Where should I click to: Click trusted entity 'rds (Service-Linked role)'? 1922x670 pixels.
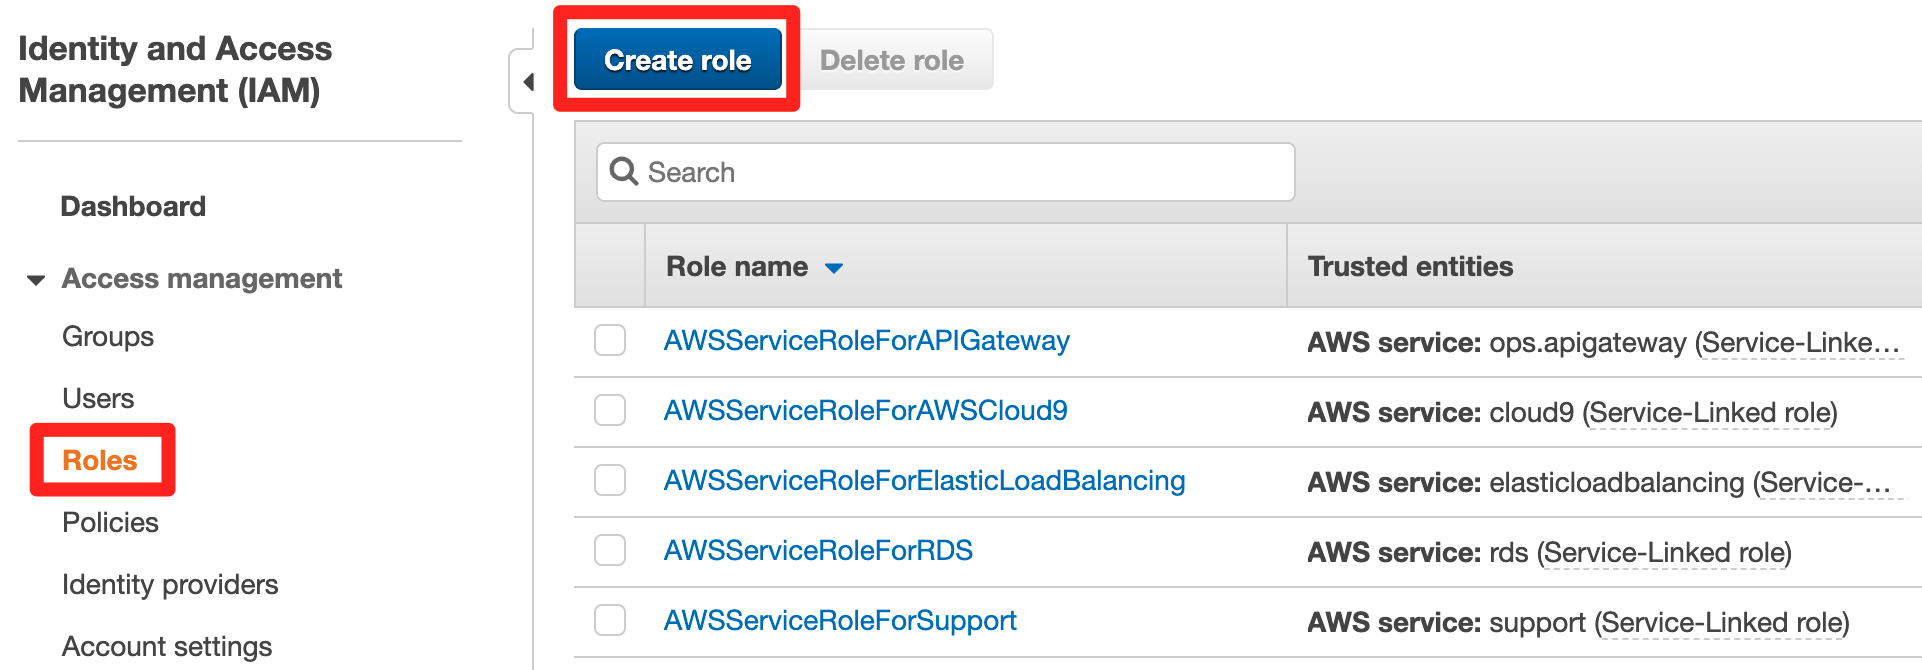click(x=1641, y=553)
